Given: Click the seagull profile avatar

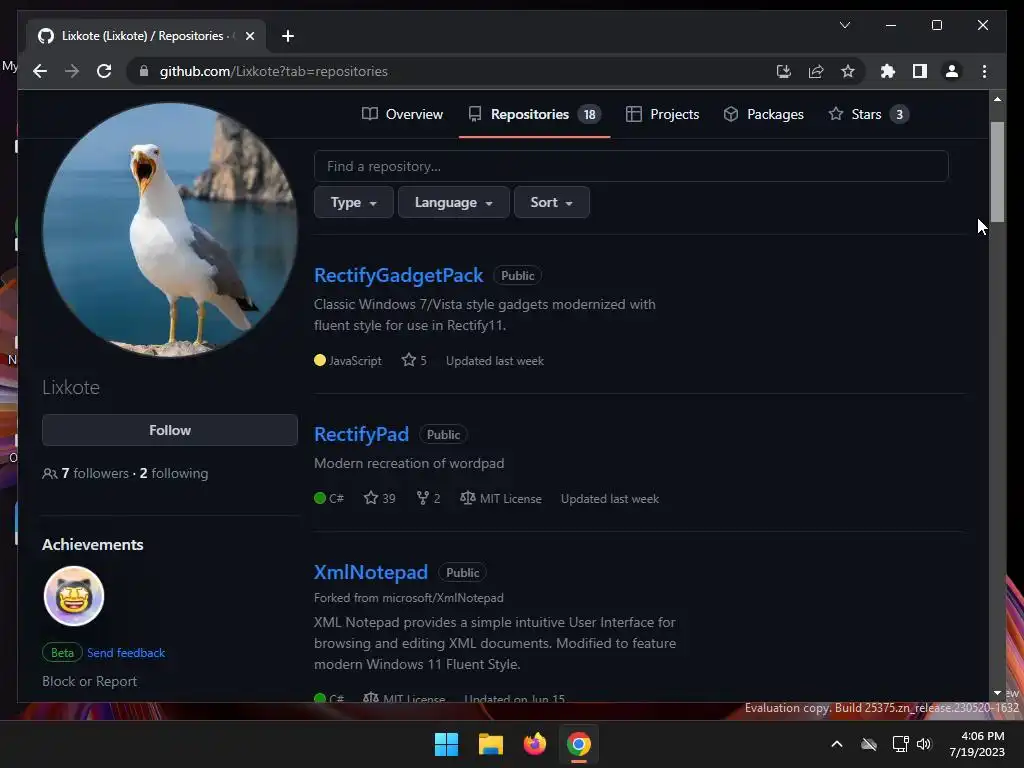Looking at the screenshot, I should [170, 230].
